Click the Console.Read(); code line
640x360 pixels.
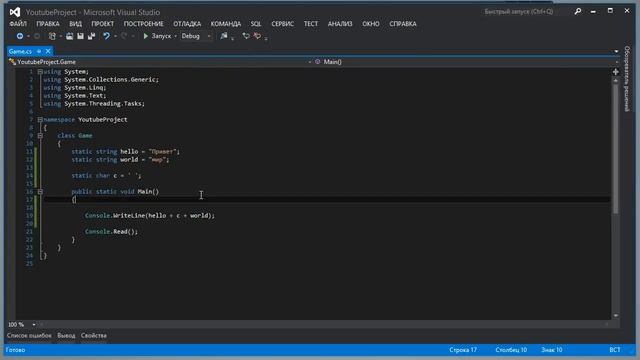tap(111, 231)
